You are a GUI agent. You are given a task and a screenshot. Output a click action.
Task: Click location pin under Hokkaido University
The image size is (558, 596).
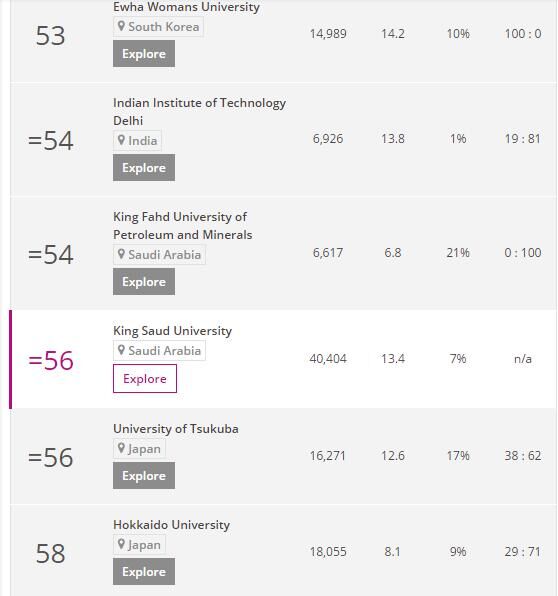pos(121,544)
